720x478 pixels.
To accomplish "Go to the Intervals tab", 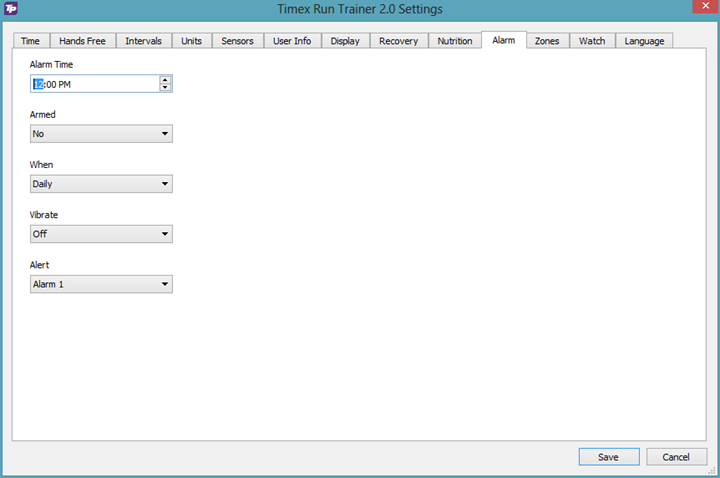I will pyautogui.click(x=143, y=41).
